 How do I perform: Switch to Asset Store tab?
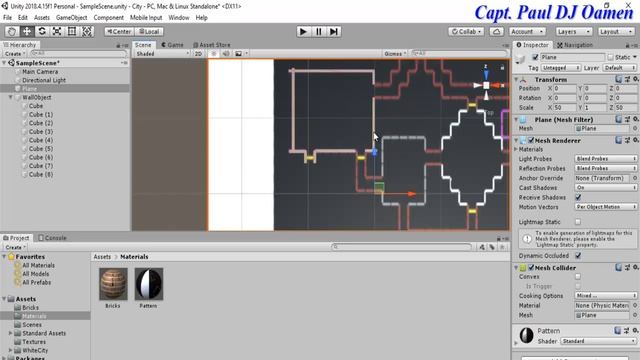coord(212,45)
